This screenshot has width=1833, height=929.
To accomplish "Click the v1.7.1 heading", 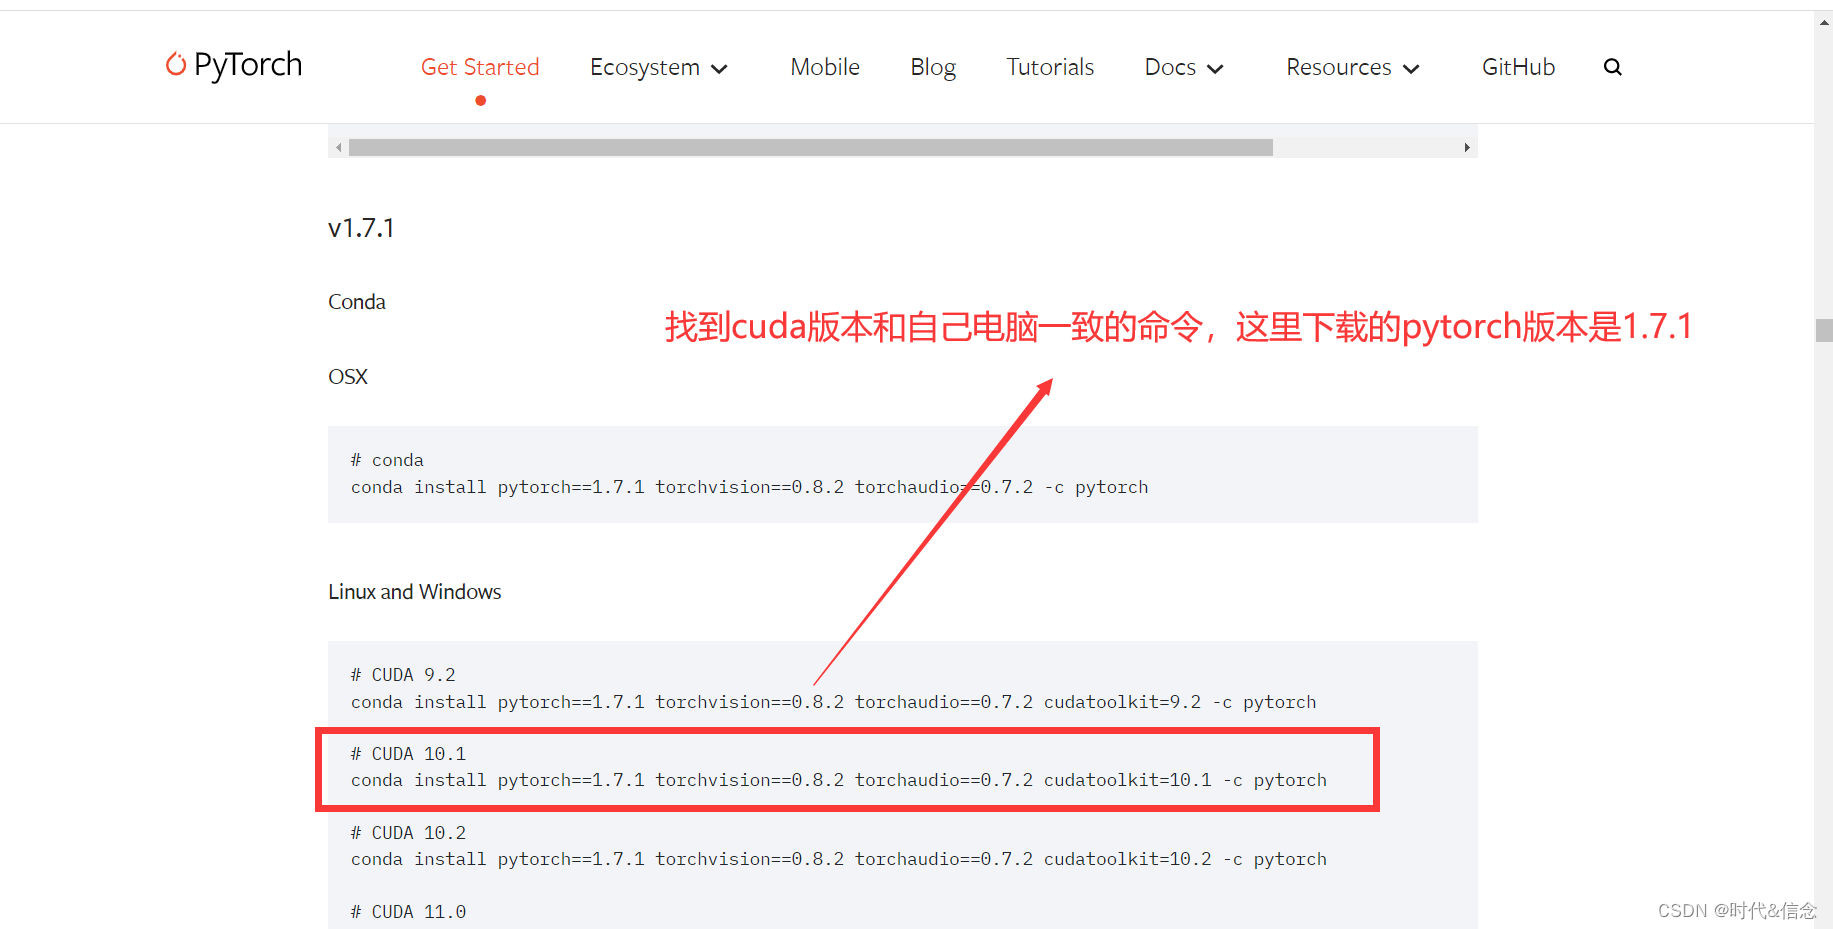I will (x=361, y=228).
